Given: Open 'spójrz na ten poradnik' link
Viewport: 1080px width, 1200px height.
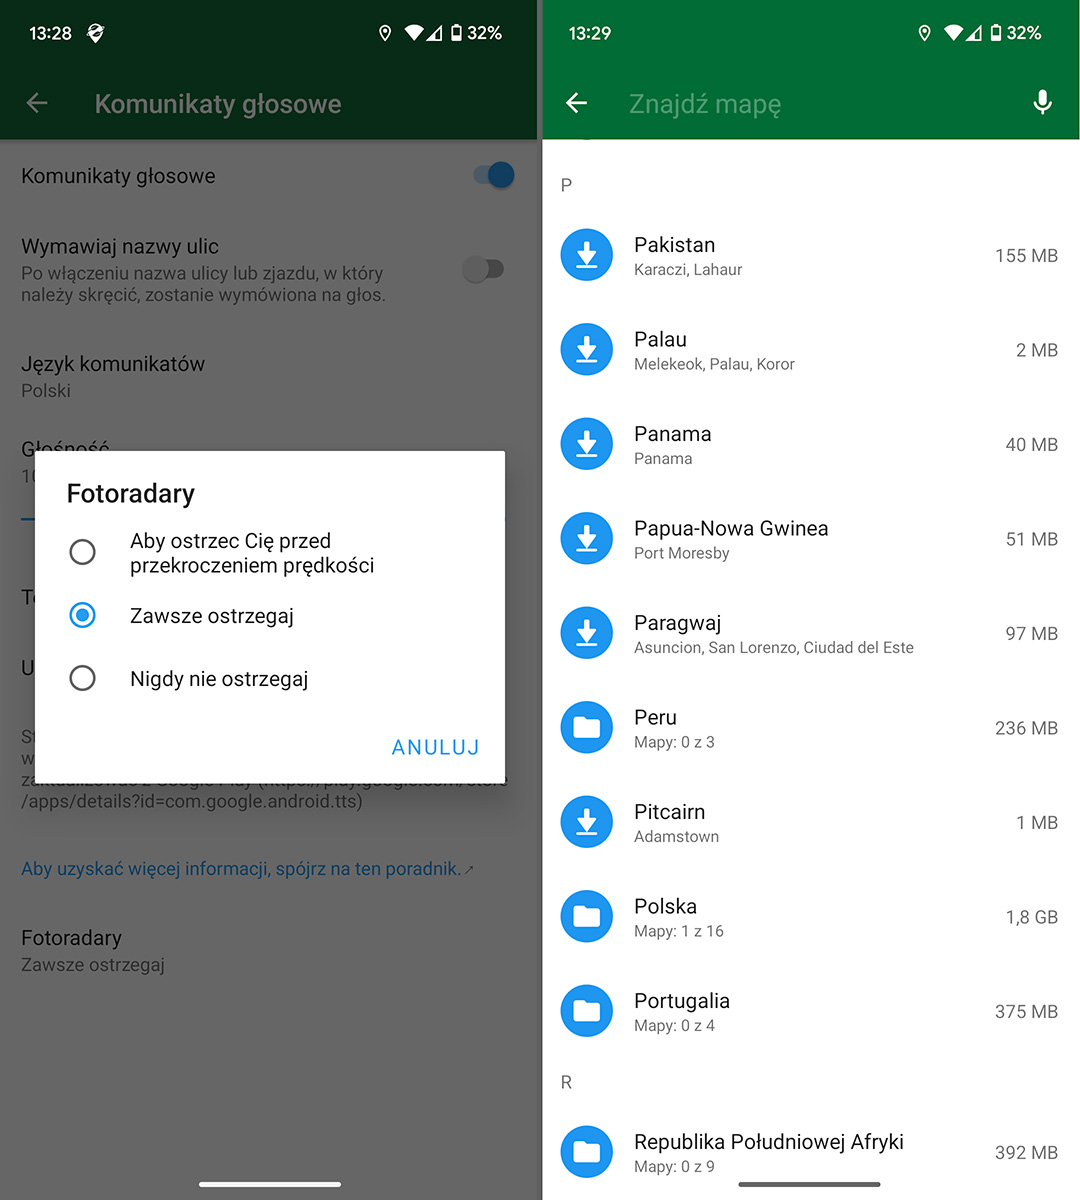Looking at the screenshot, I should coord(241,869).
